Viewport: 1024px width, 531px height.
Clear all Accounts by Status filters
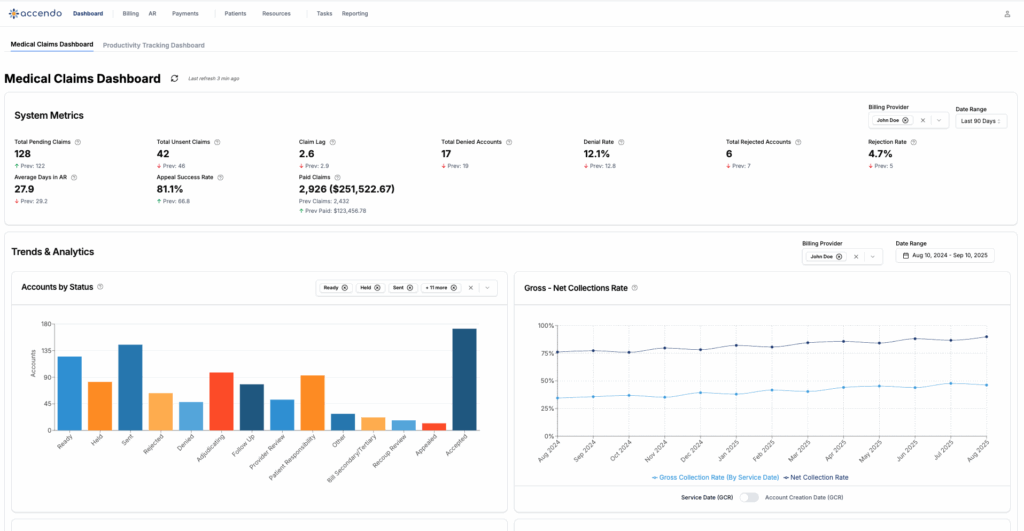tap(471, 287)
